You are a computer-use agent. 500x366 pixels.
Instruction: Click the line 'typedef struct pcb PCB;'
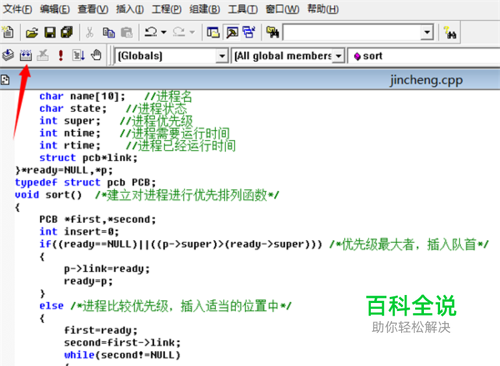(x=85, y=183)
